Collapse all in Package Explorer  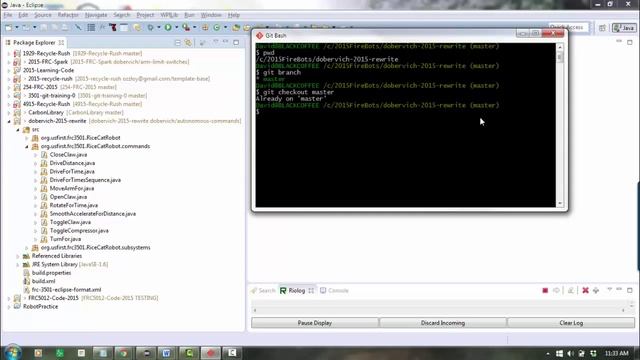pyautogui.click(x=178, y=42)
